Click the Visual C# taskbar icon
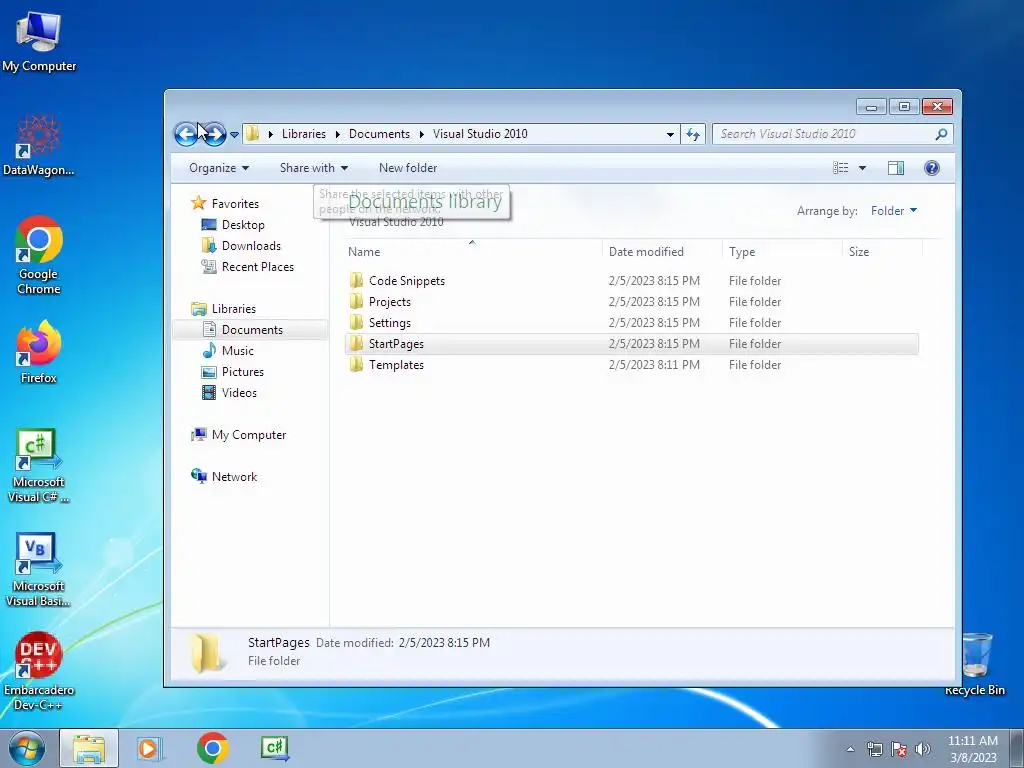Viewport: 1024px width, 768px height. click(x=274, y=748)
